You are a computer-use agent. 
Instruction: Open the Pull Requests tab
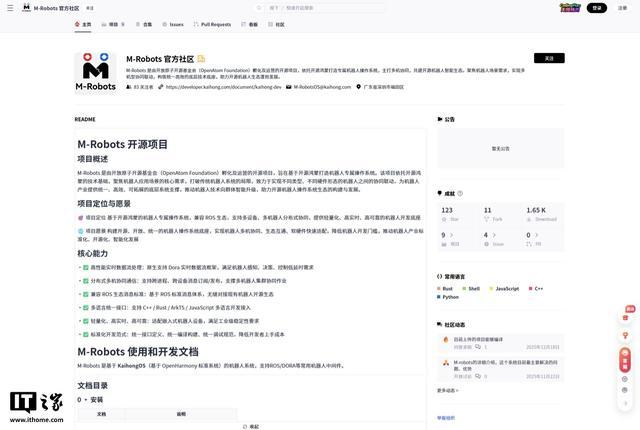coord(212,24)
